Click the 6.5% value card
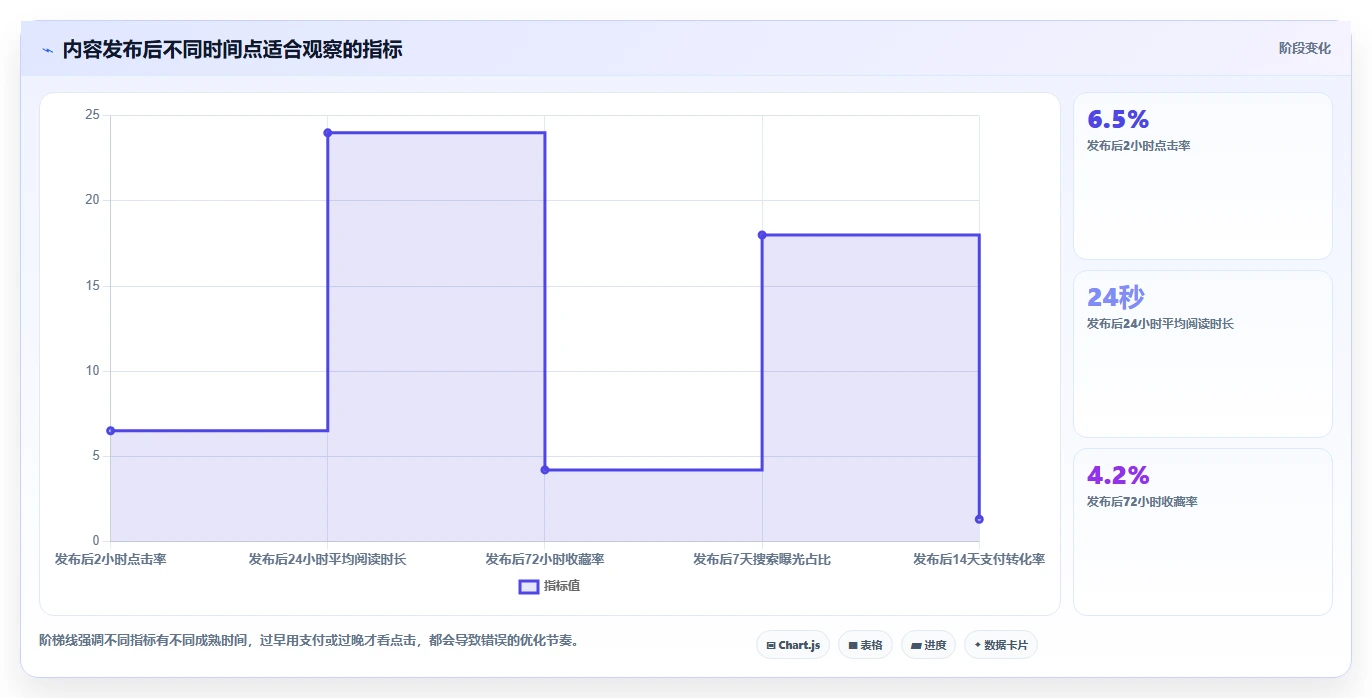 pyautogui.click(x=1202, y=176)
